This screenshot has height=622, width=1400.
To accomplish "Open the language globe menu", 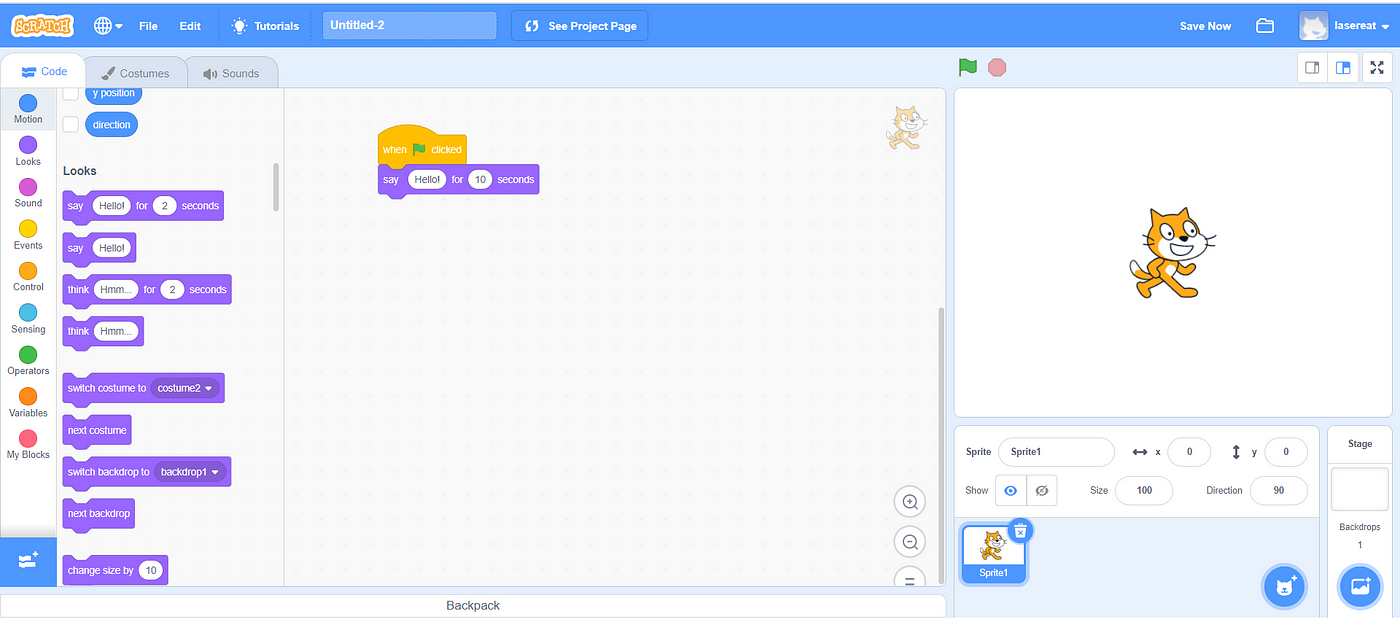I will pos(108,26).
